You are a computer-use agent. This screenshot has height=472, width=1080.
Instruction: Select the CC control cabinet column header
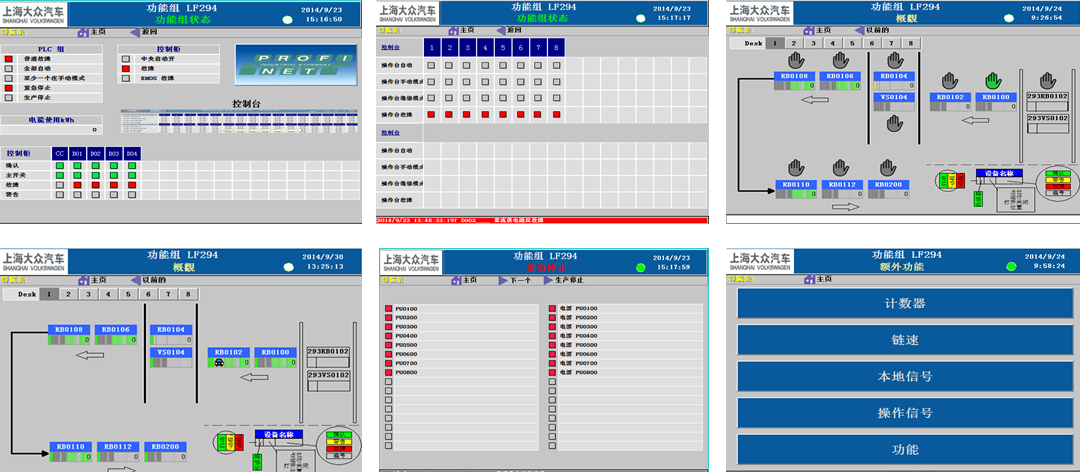click(x=60, y=153)
